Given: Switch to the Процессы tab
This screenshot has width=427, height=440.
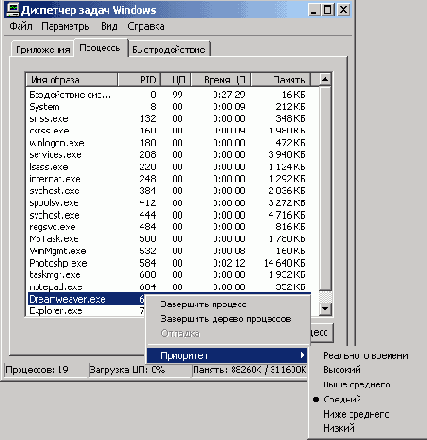Looking at the screenshot, I should coord(100,48).
